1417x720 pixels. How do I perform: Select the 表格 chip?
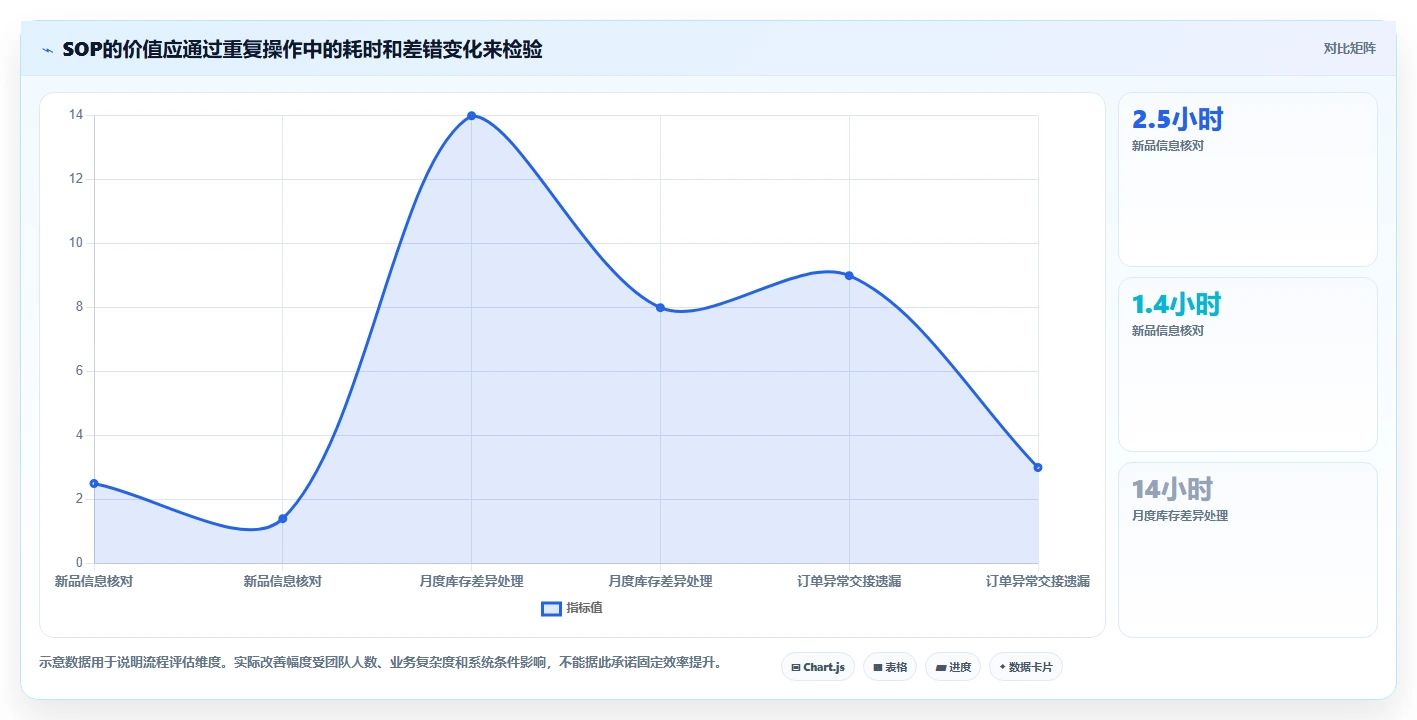click(x=890, y=667)
